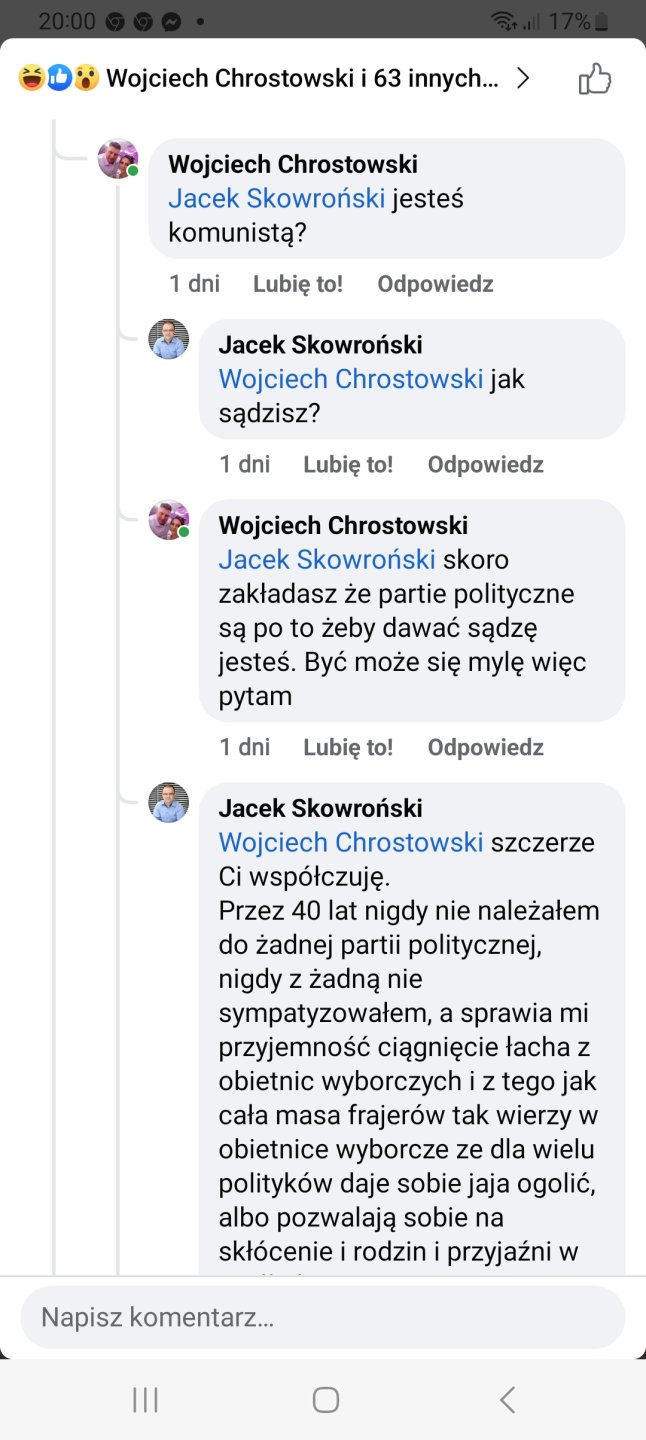Reply to the 'jak sądzisz?' comment
Viewport: 646px width, 1440px height.
coord(485,464)
